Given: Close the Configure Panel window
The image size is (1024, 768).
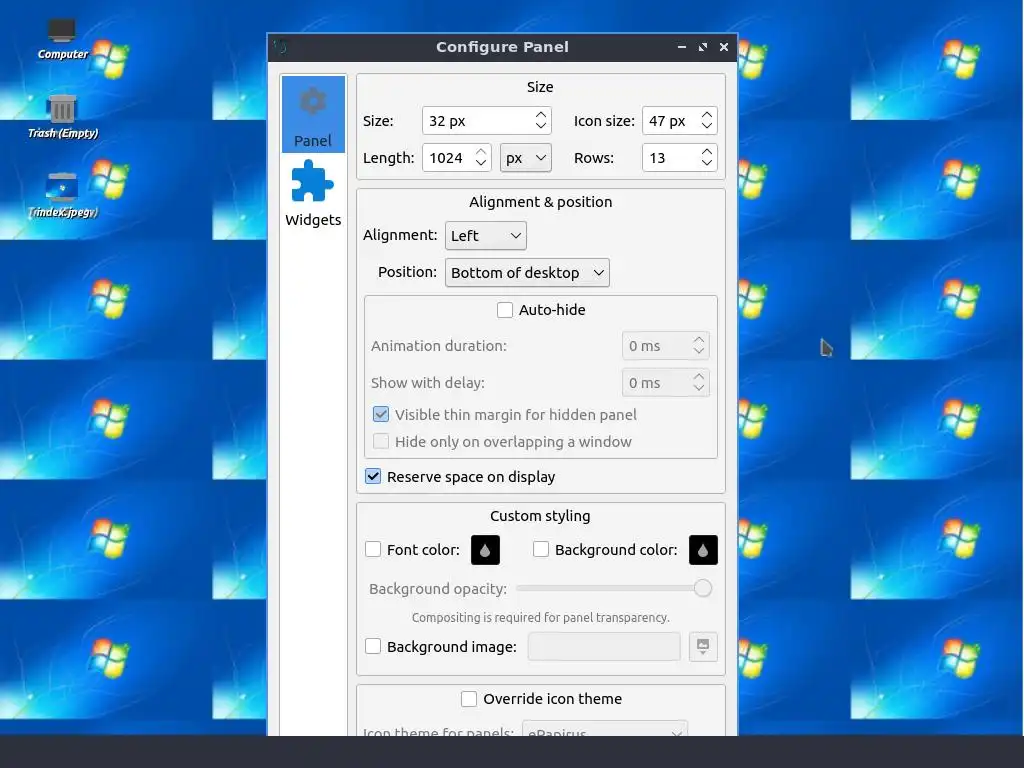Looking at the screenshot, I should click(724, 47).
